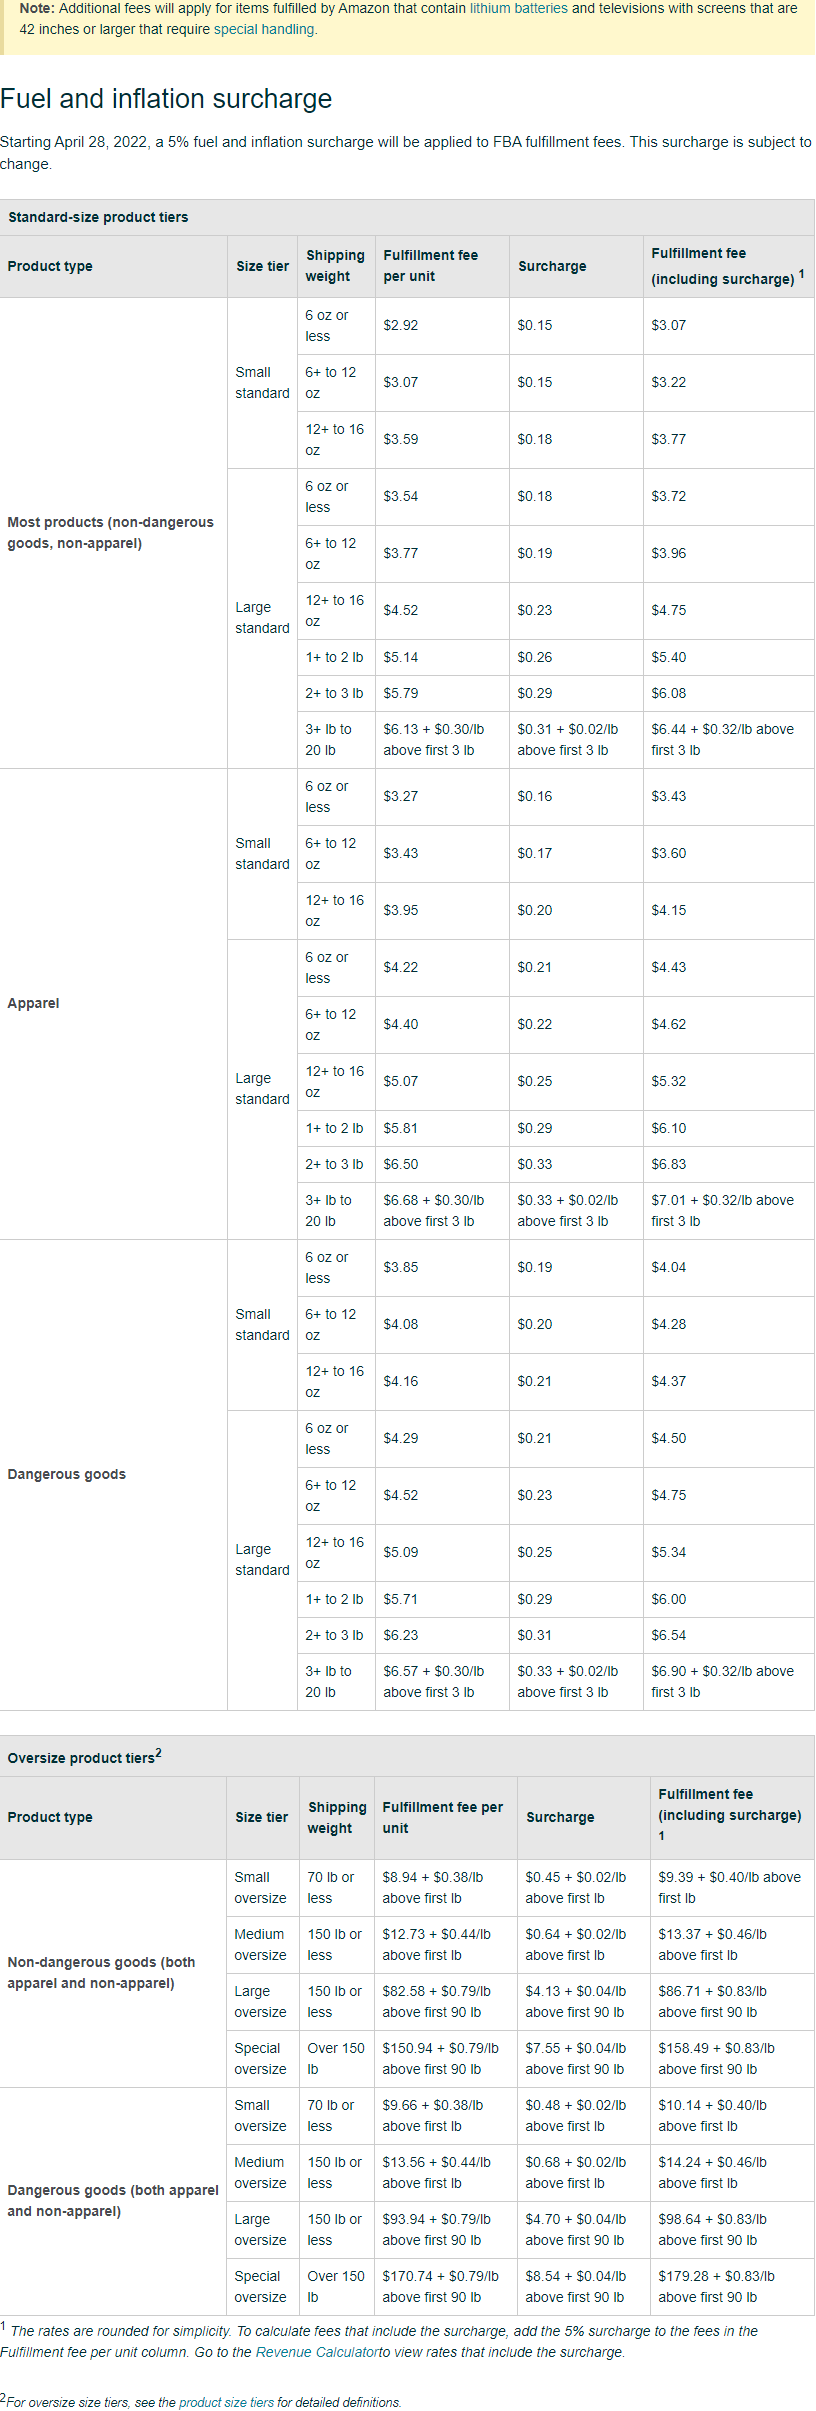Open the special handling link
This screenshot has width=816, height=2411.
(264, 29)
